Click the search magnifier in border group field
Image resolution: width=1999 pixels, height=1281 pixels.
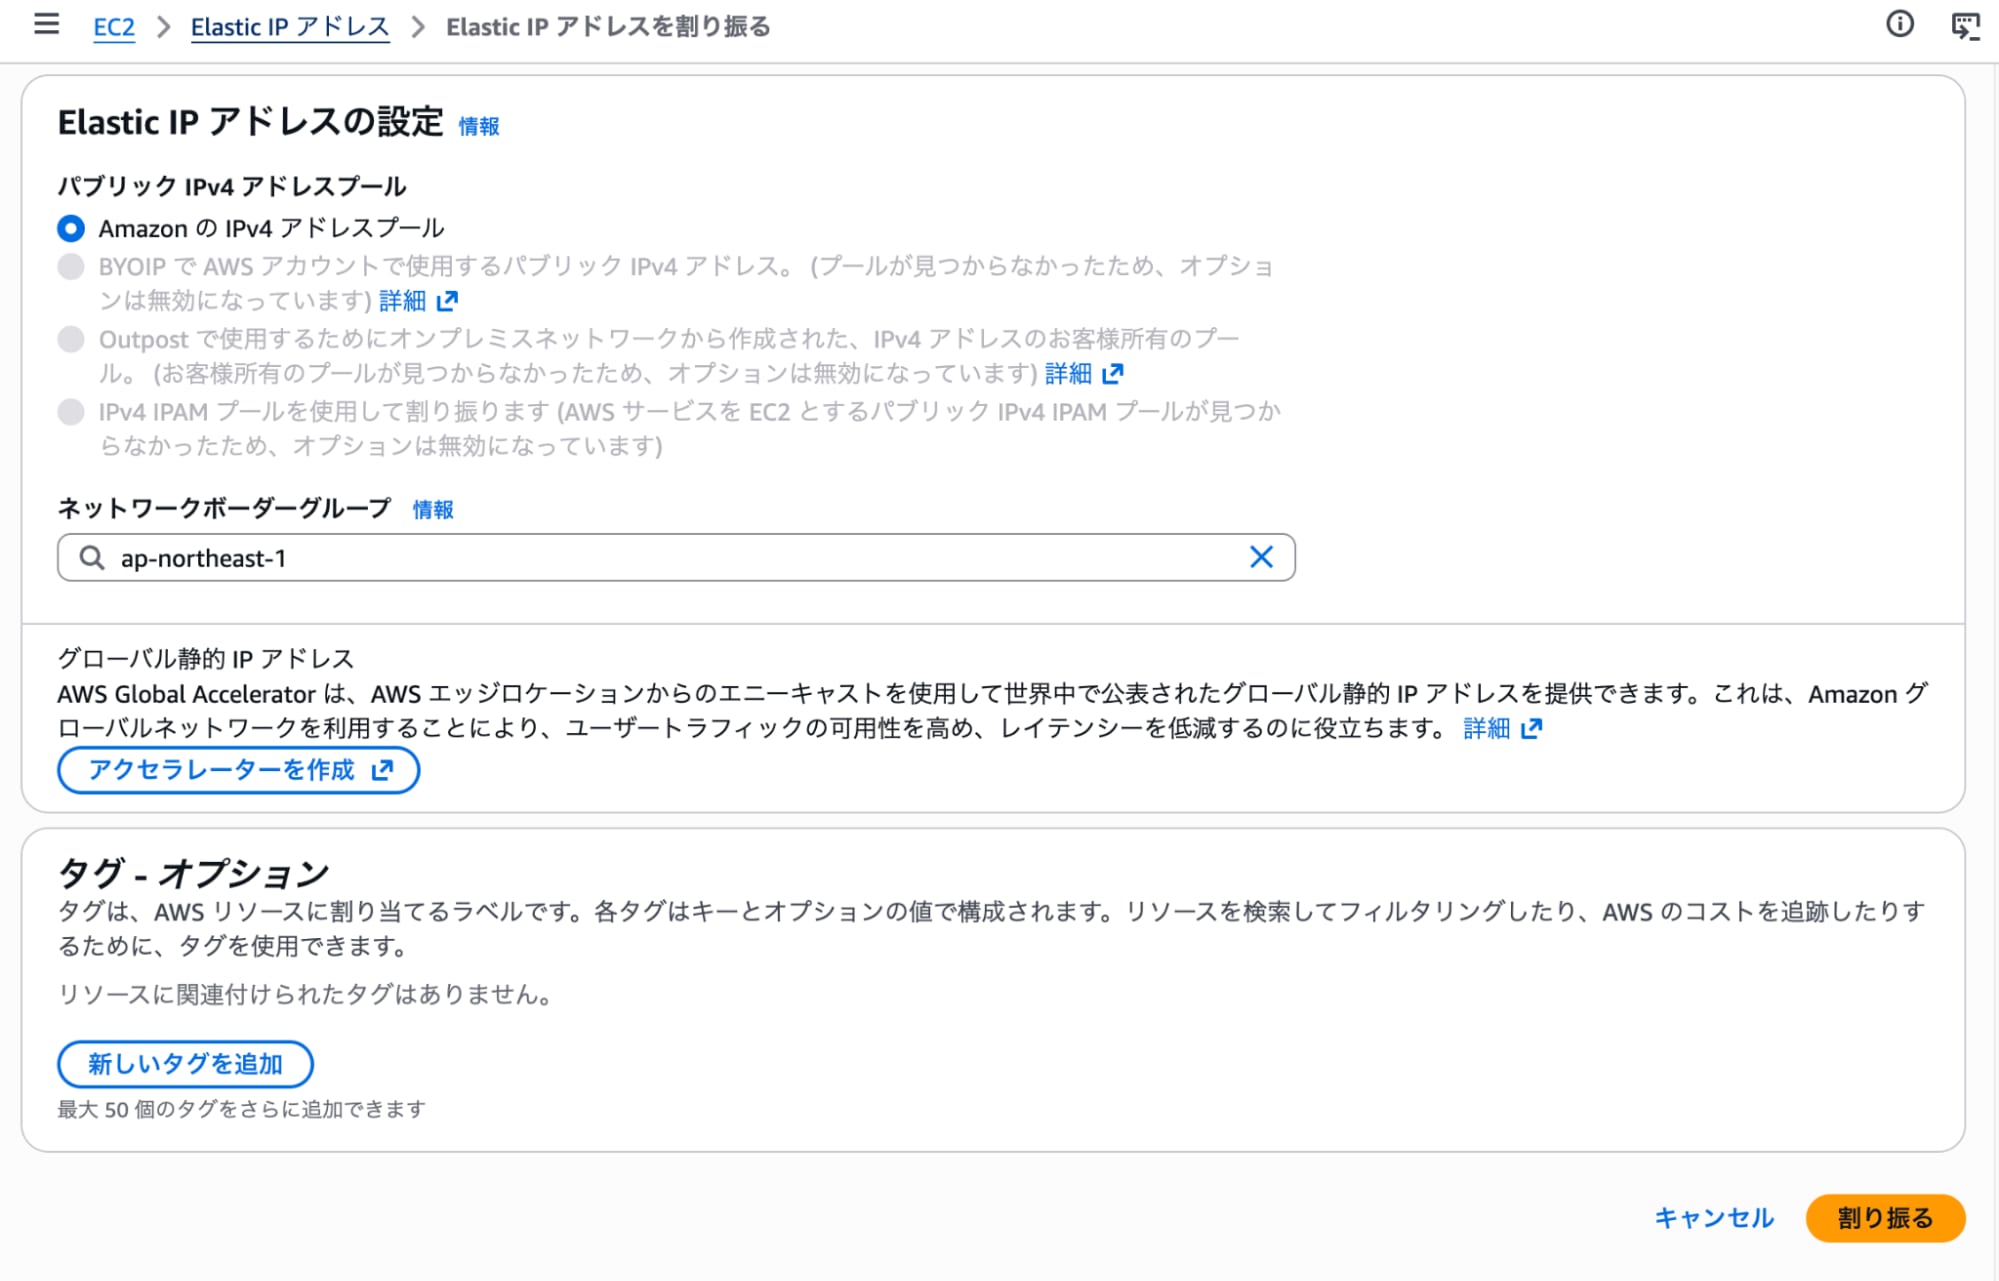click(x=92, y=557)
